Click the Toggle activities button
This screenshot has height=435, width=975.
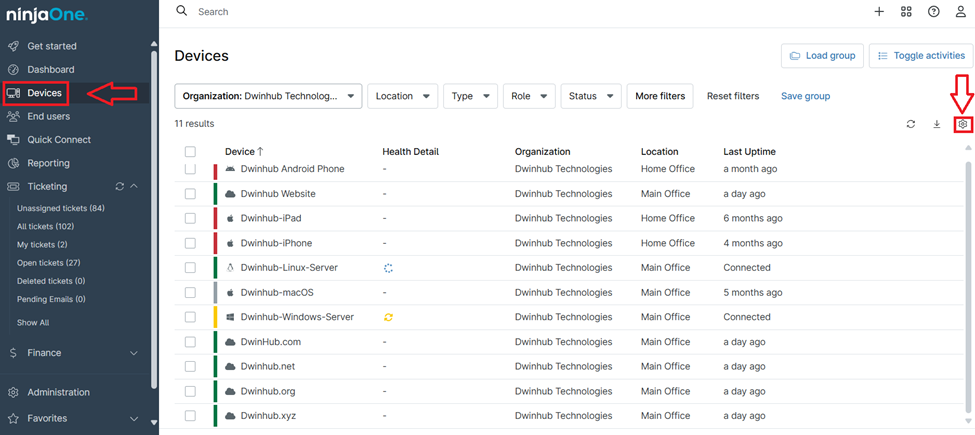click(x=920, y=56)
